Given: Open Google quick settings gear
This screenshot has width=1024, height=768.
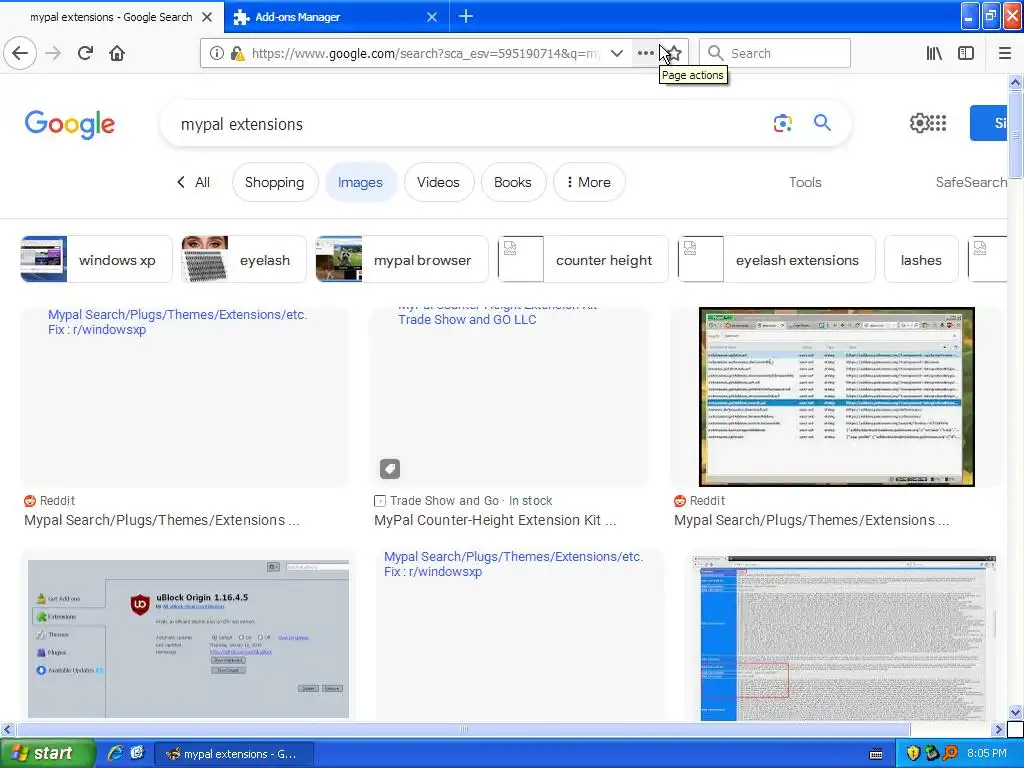Looking at the screenshot, I should point(918,123).
